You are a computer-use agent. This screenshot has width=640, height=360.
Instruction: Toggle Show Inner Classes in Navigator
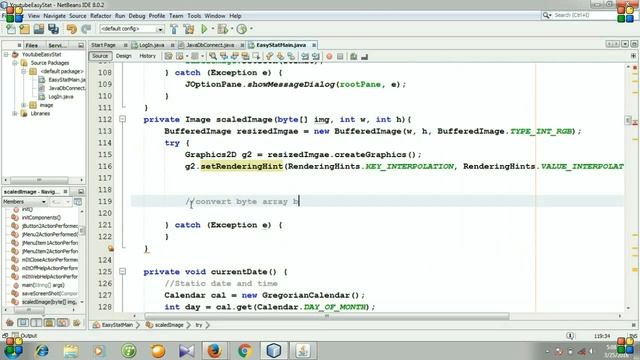[x=62, y=323]
